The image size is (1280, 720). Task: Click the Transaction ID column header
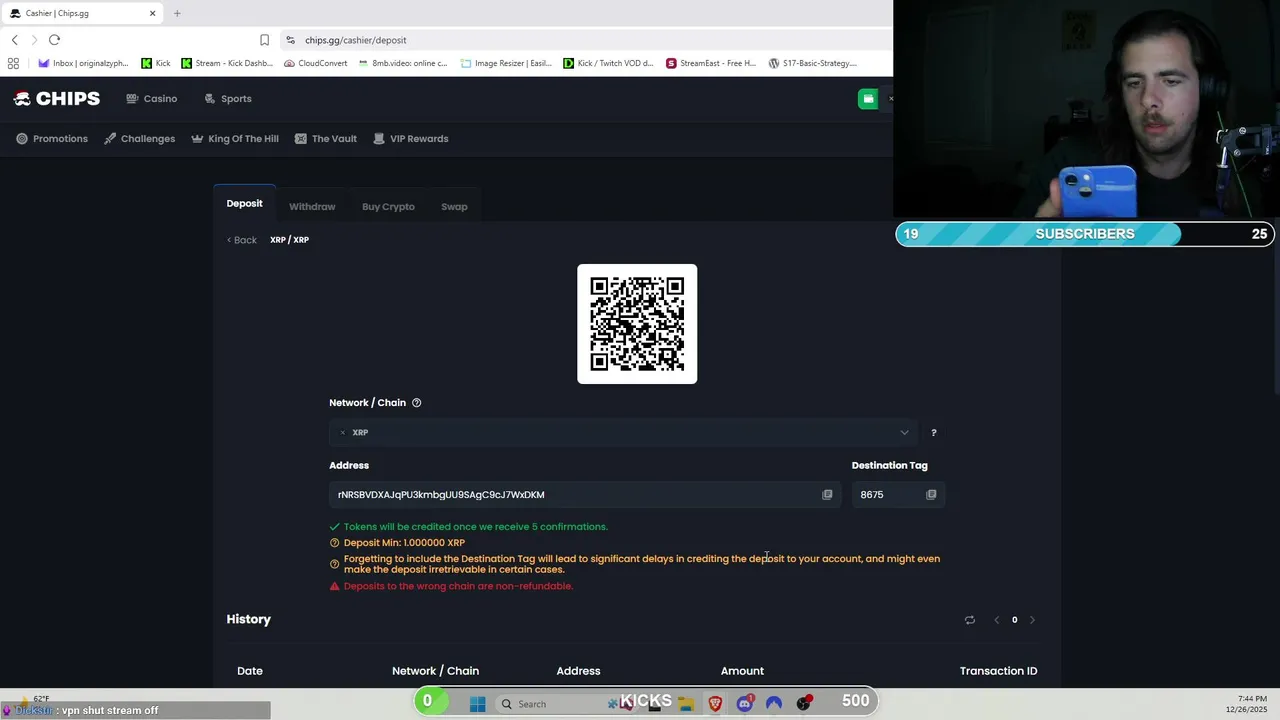998,671
